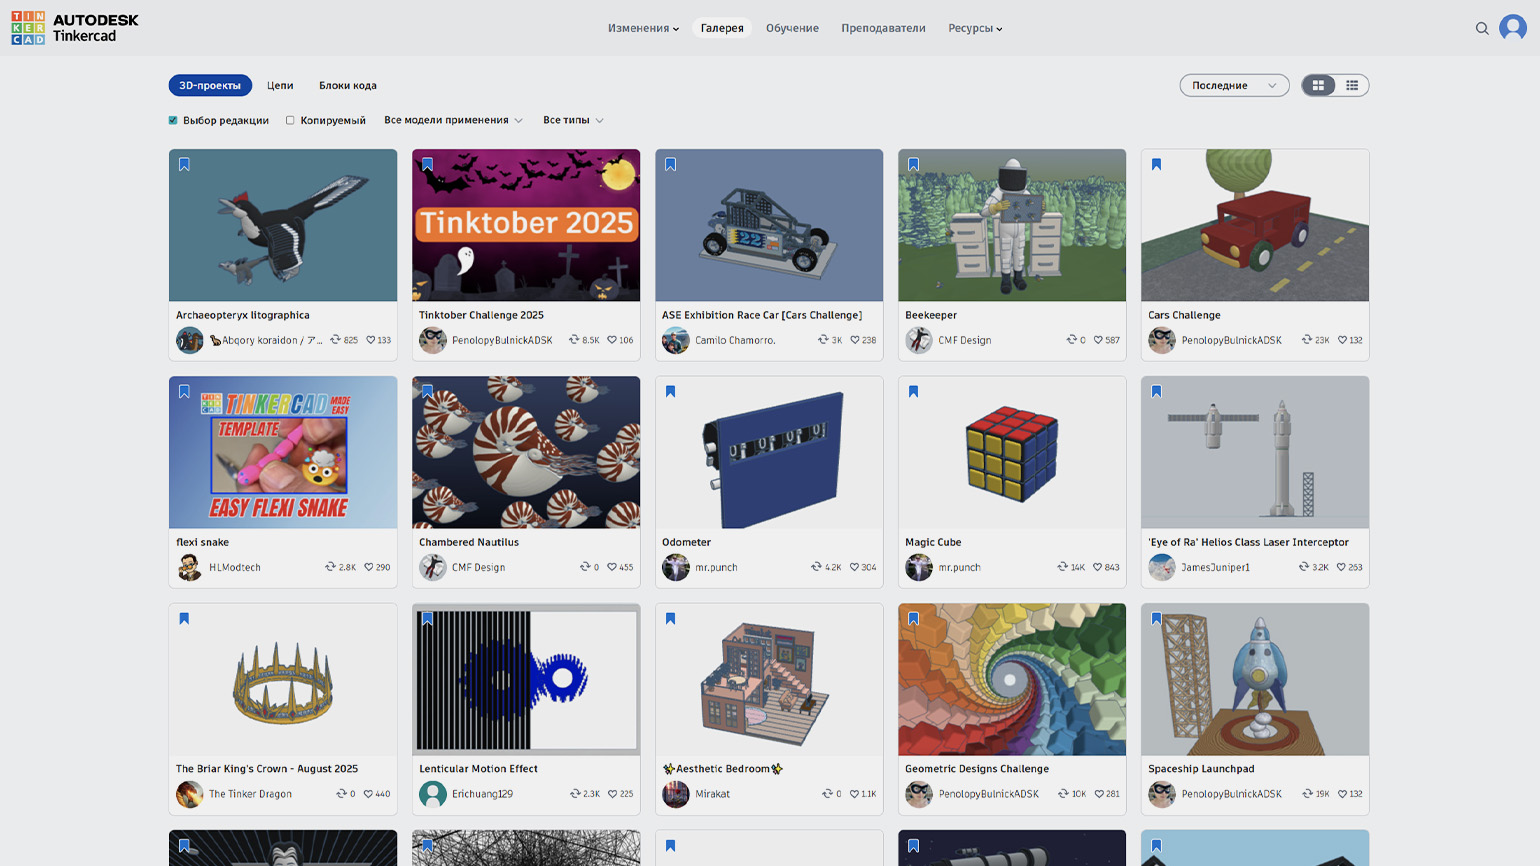
Task: Switch to list view layout
Action: (x=1352, y=86)
